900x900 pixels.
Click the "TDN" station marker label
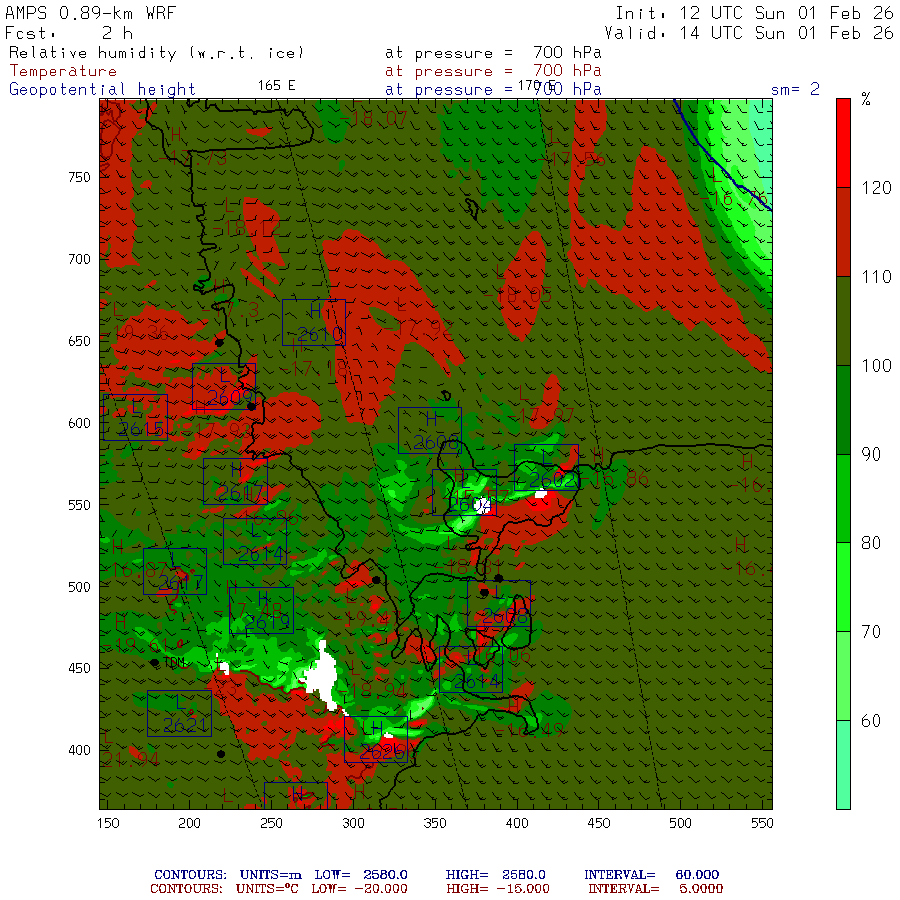(175, 662)
